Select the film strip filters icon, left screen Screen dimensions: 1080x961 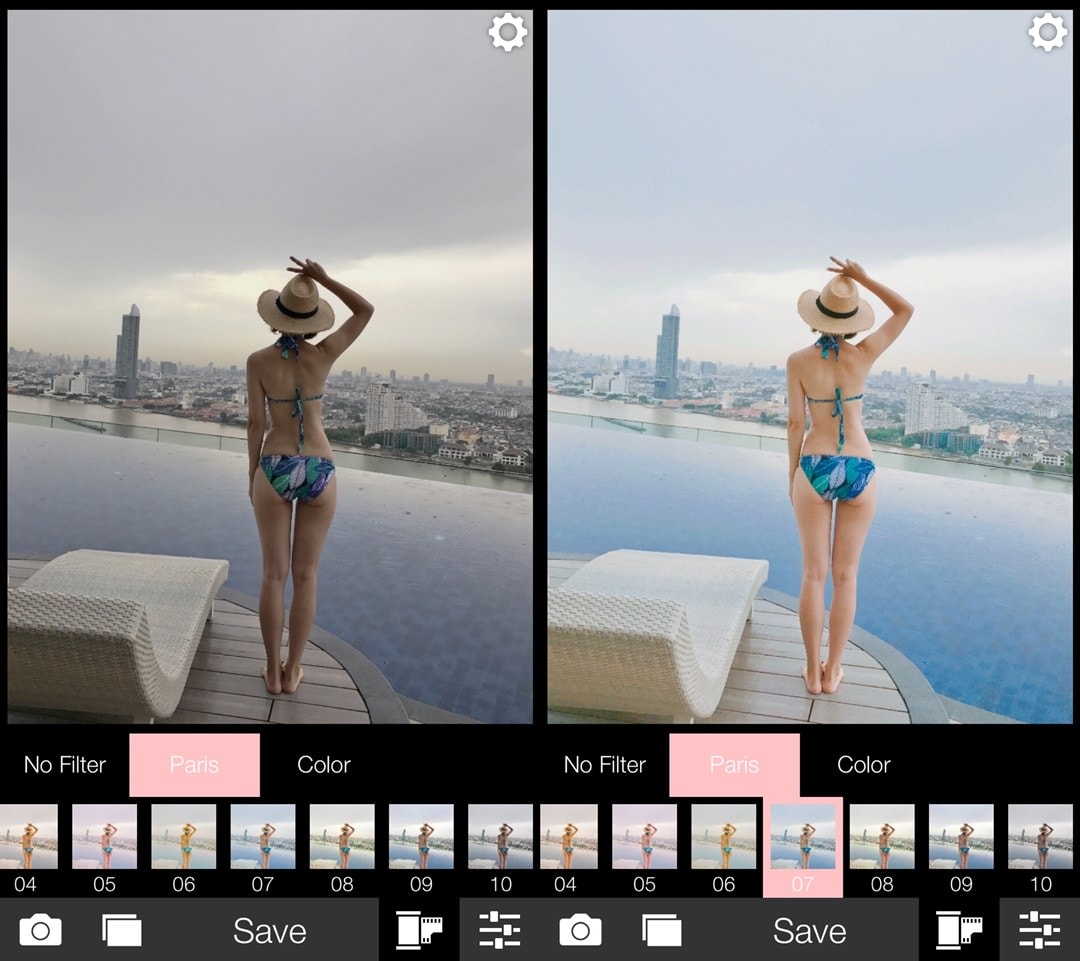[419, 931]
